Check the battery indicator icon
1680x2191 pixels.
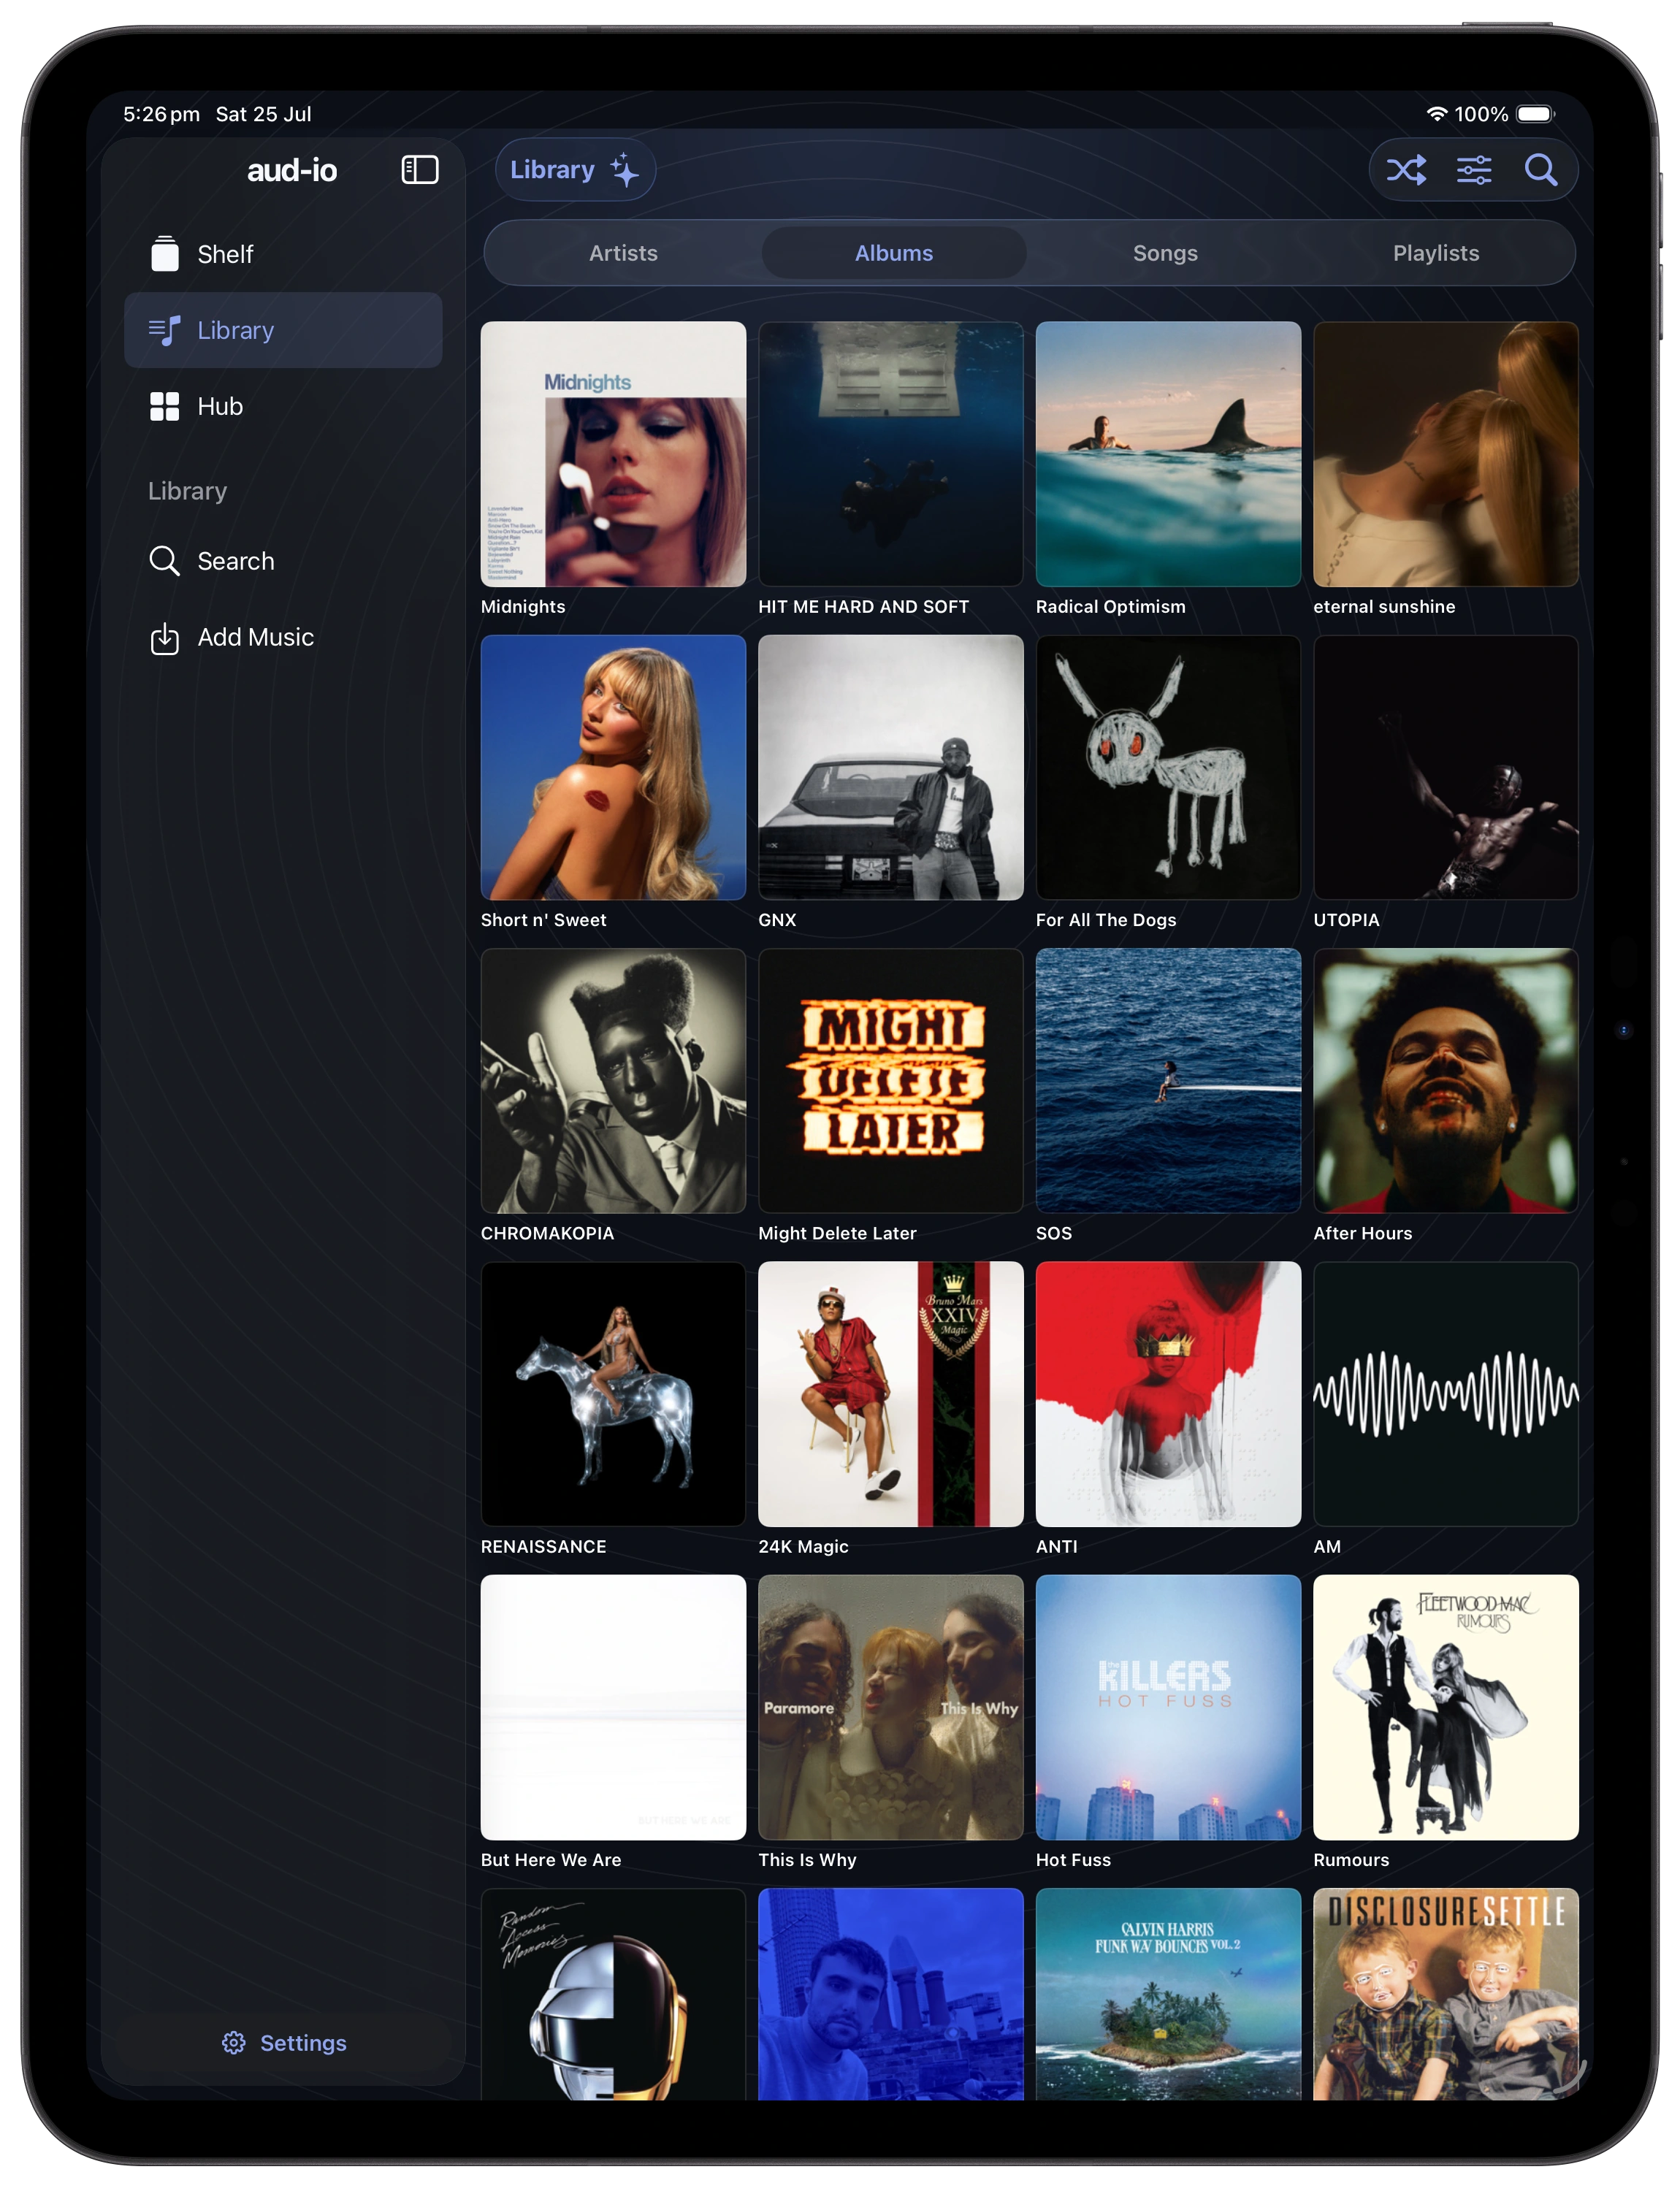pyautogui.click(x=1536, y=114)
